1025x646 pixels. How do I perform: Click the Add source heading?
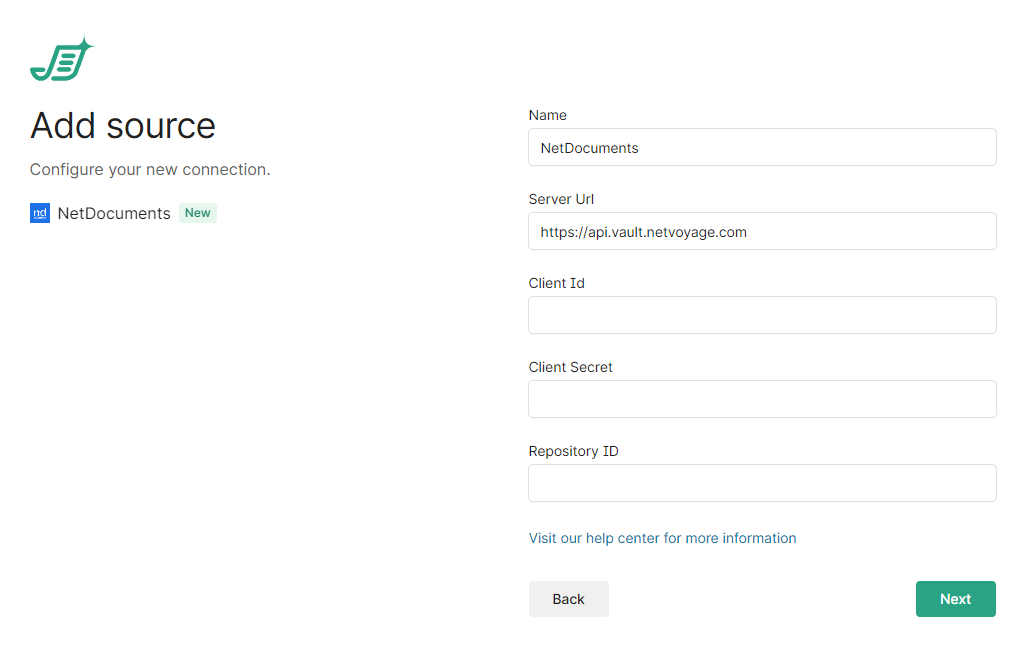tap(123, 126)
